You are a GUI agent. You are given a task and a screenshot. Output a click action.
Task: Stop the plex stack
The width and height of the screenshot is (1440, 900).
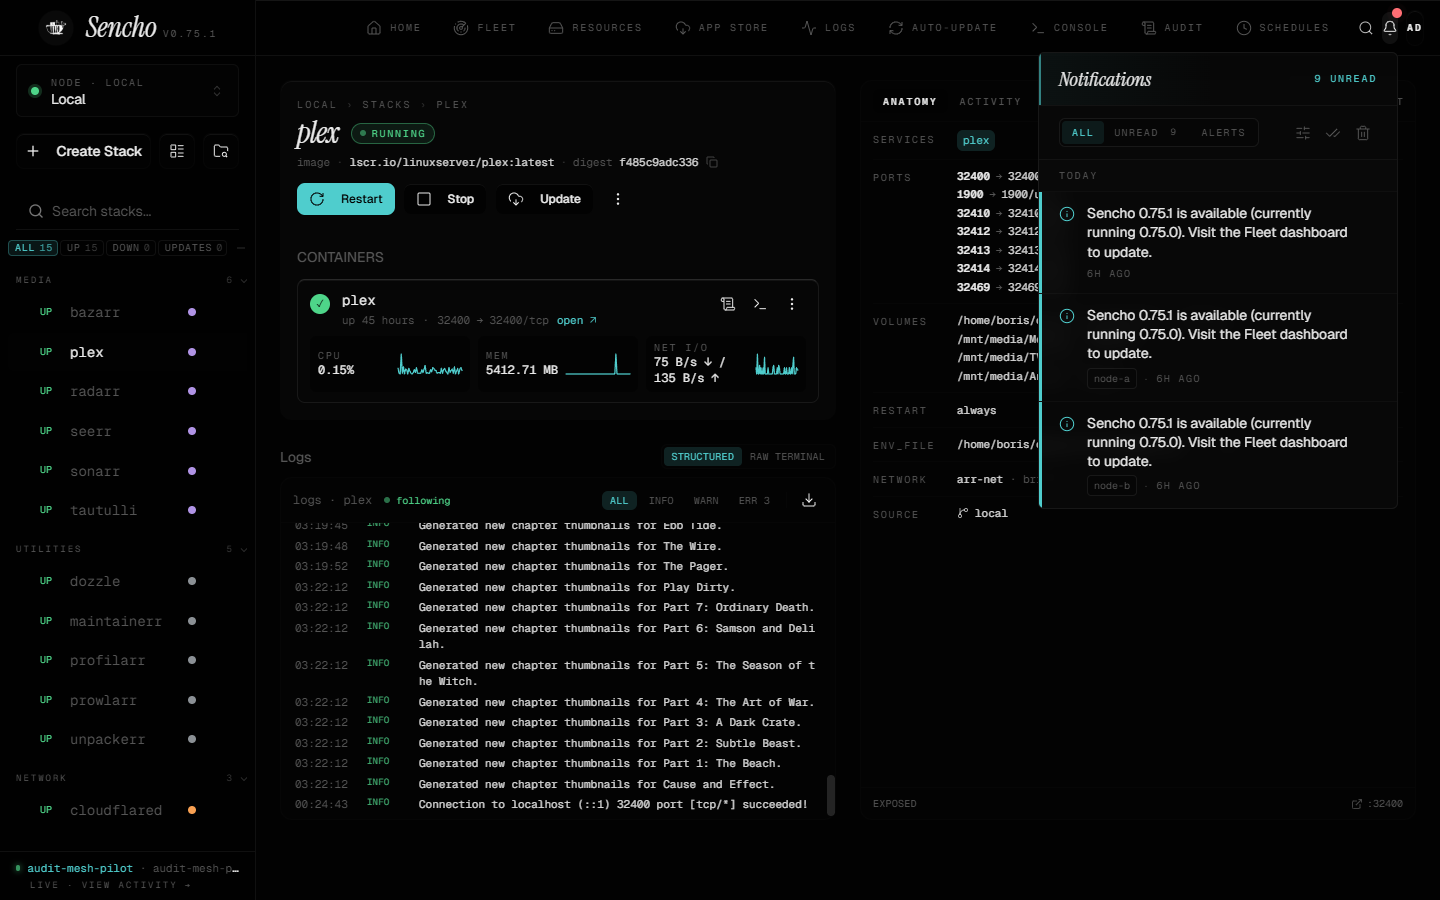(x=445, y=199)
